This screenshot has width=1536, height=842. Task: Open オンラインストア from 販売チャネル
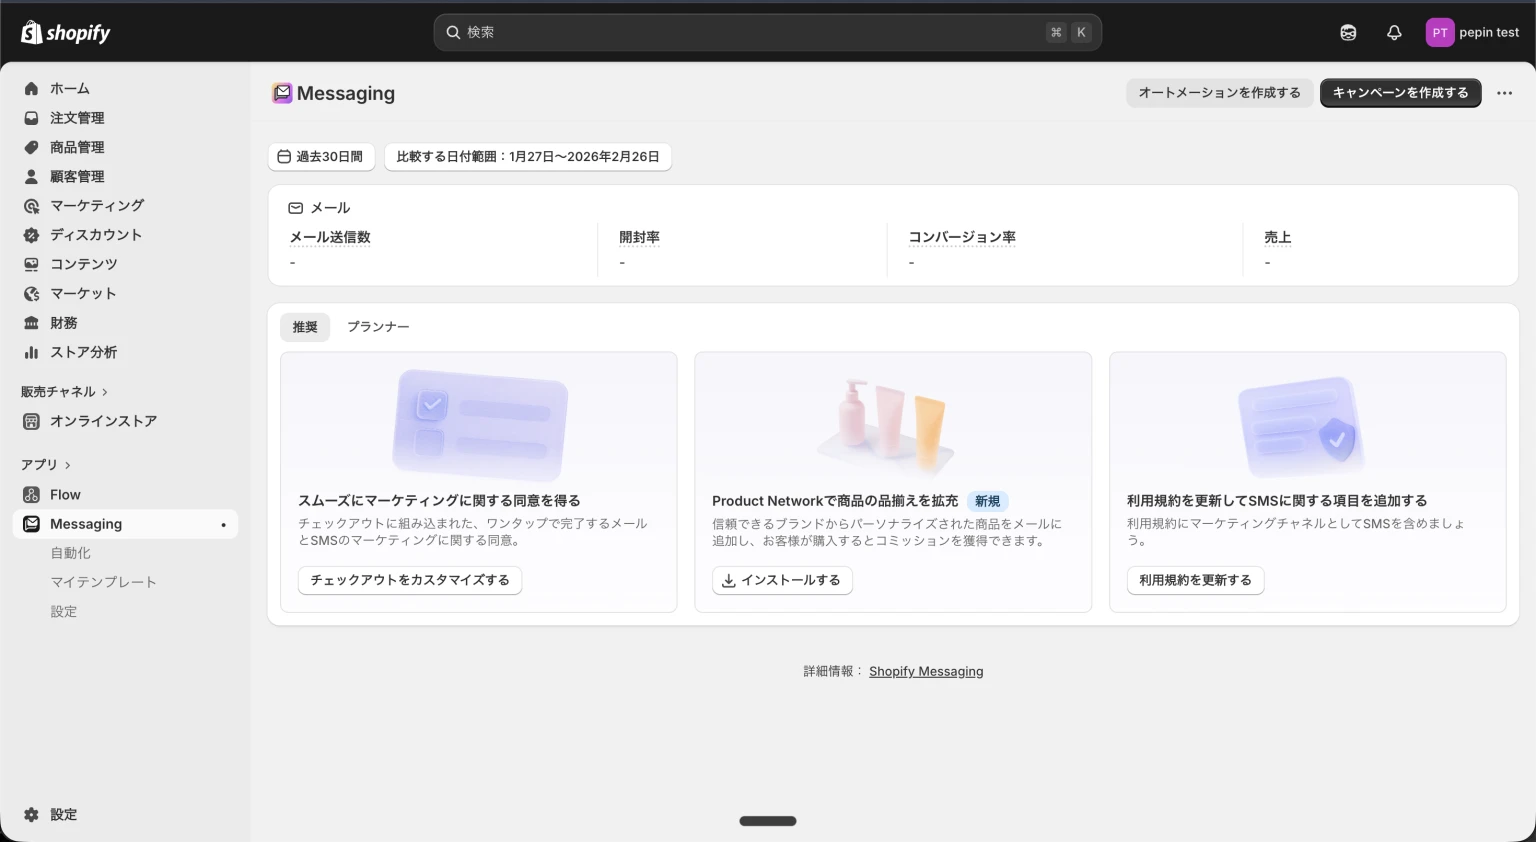coord(103,421)
